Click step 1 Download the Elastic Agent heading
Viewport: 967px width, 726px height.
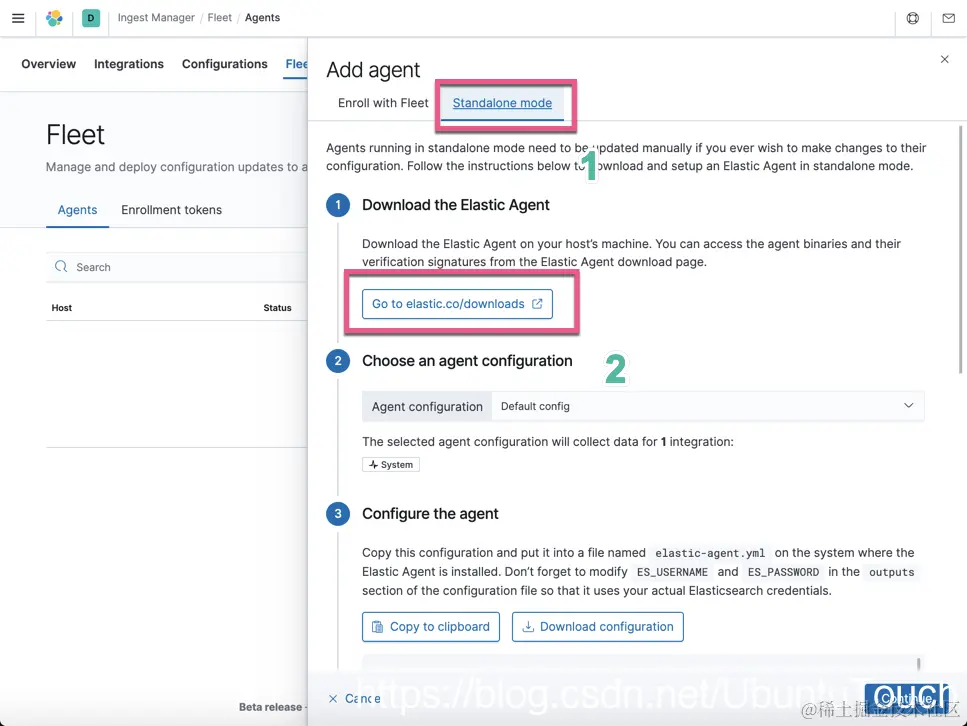tap(456, 205)
